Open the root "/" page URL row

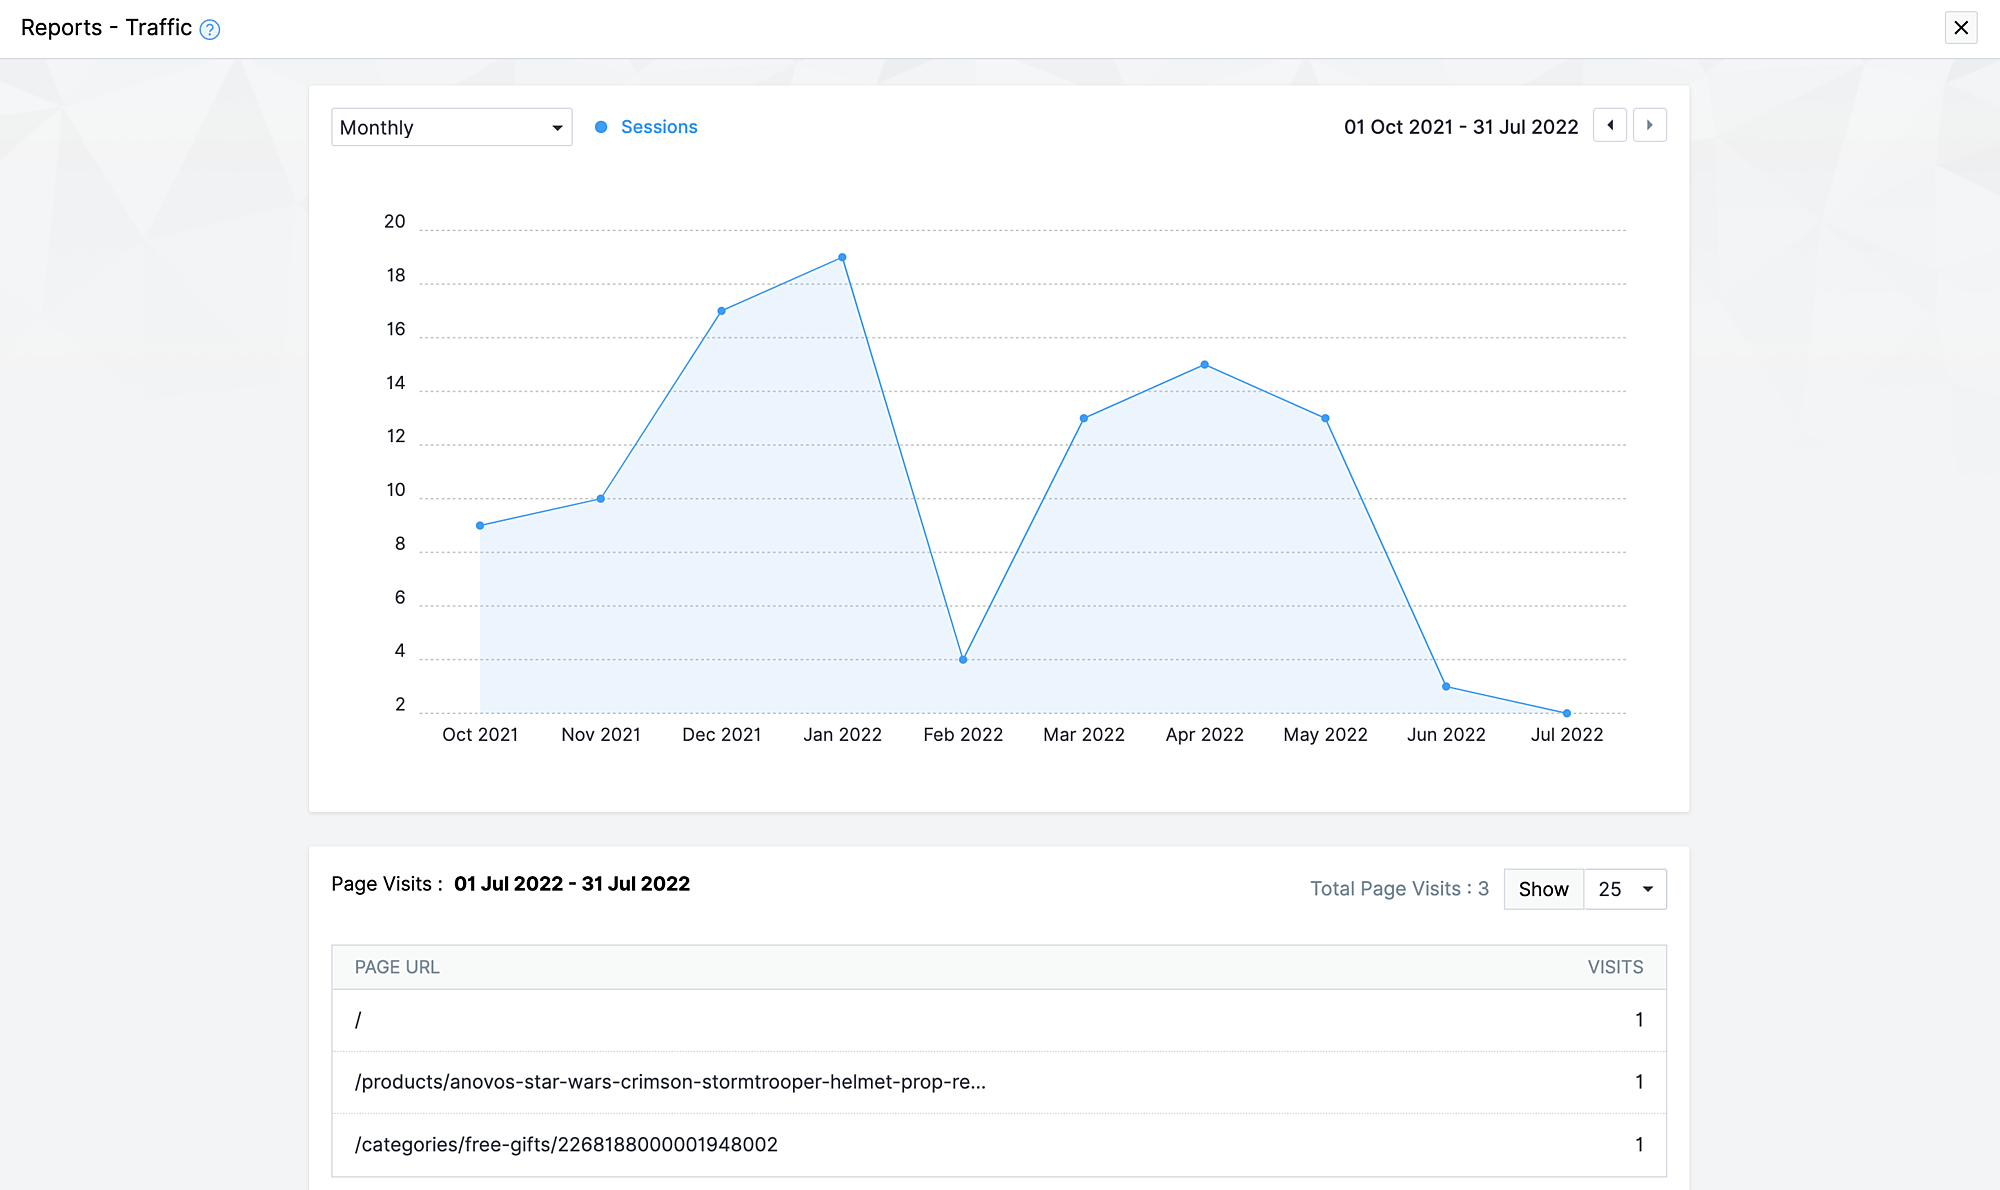pos(358,1020)
